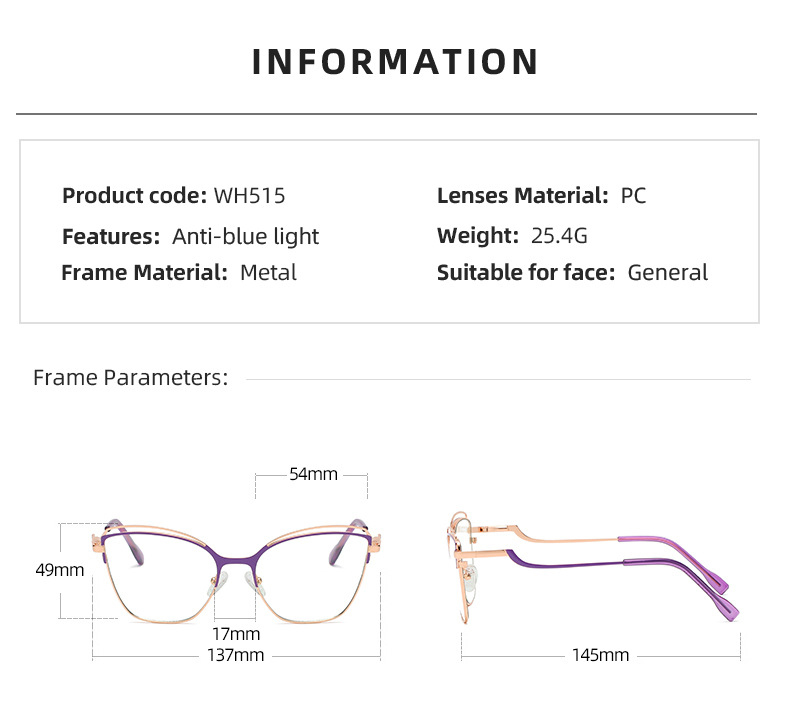Click the 137mm frame width label
Viewport: 790px width, 710px height.
point(235,655)
